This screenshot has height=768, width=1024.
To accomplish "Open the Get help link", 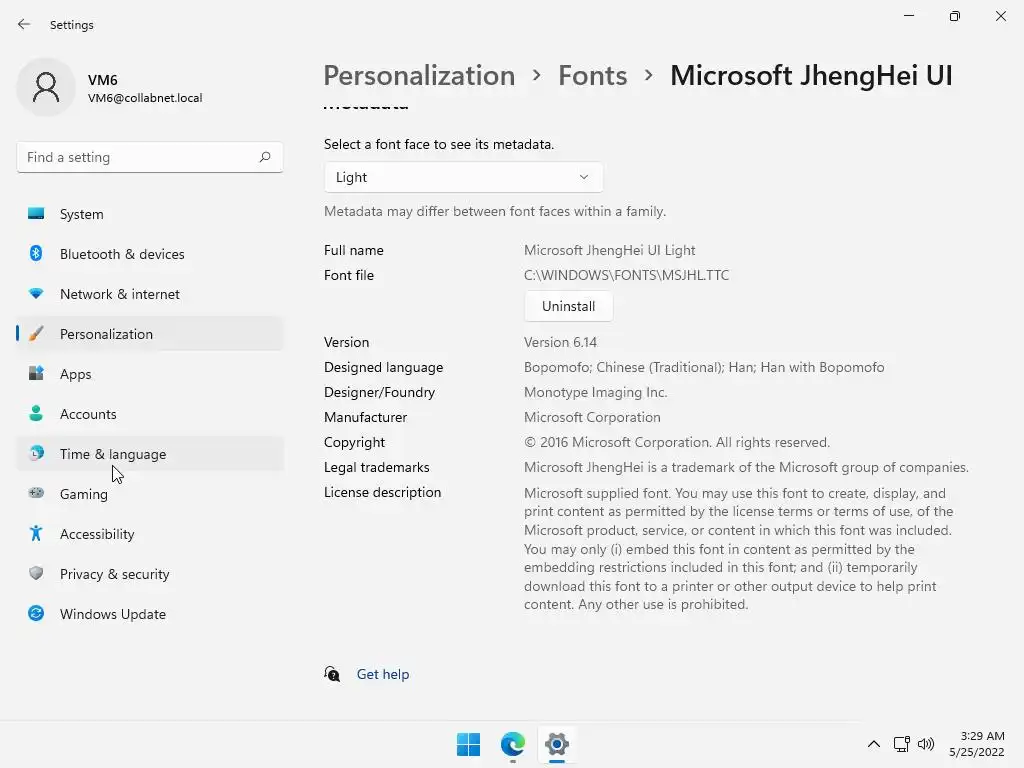I will (383, 674).
